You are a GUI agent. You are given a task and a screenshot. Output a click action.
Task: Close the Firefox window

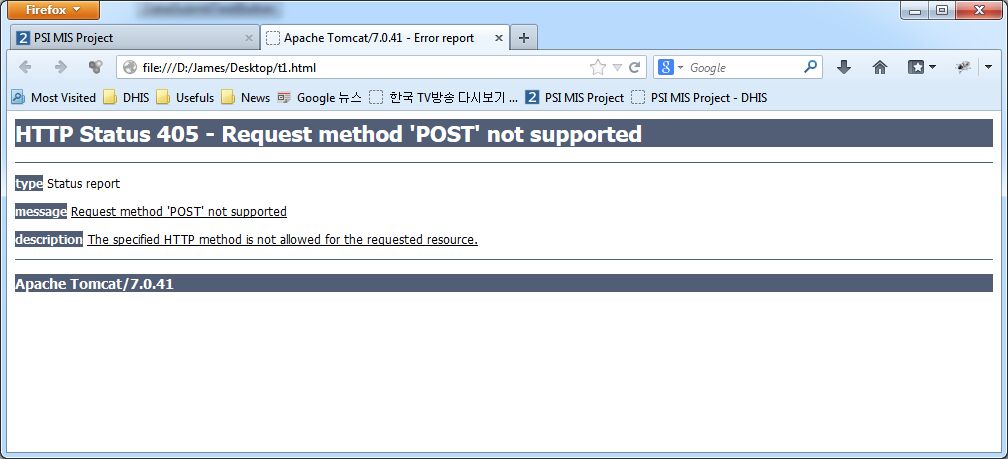(x=979, y=10)
